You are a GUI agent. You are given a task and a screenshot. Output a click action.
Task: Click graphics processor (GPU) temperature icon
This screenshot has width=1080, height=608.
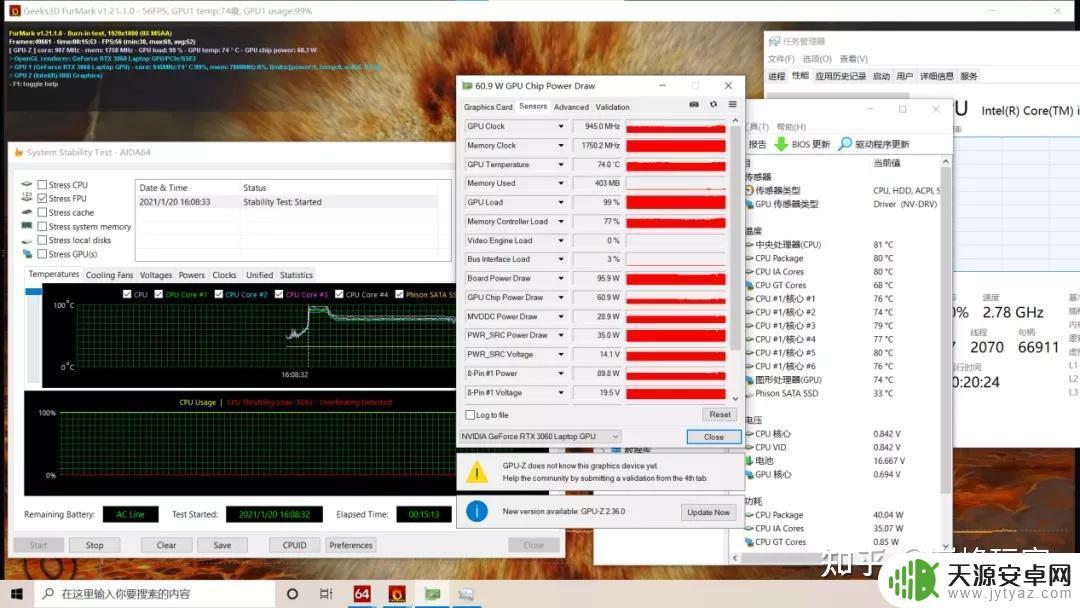coord(749,379)
